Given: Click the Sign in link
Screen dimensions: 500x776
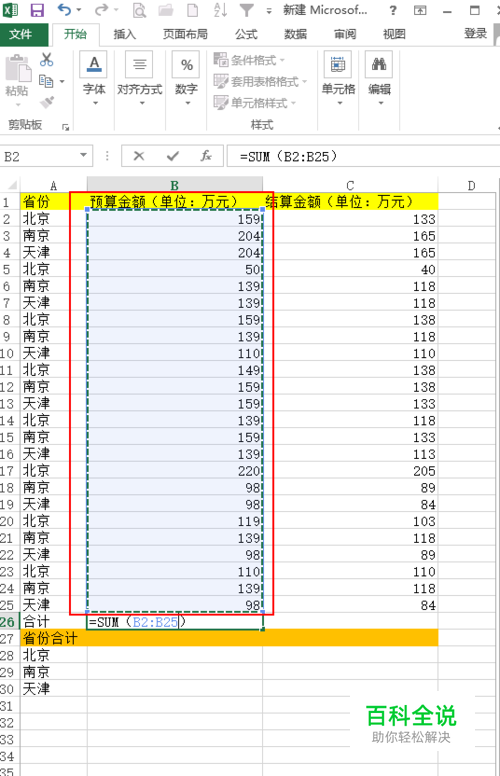Looking at the screenshot, I should coord(475,33).
